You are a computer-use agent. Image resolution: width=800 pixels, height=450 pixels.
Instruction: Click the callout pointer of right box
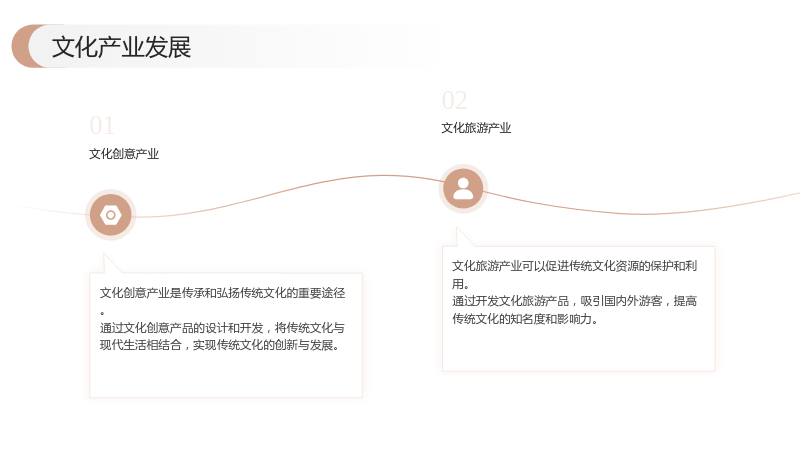coord(464,237)
